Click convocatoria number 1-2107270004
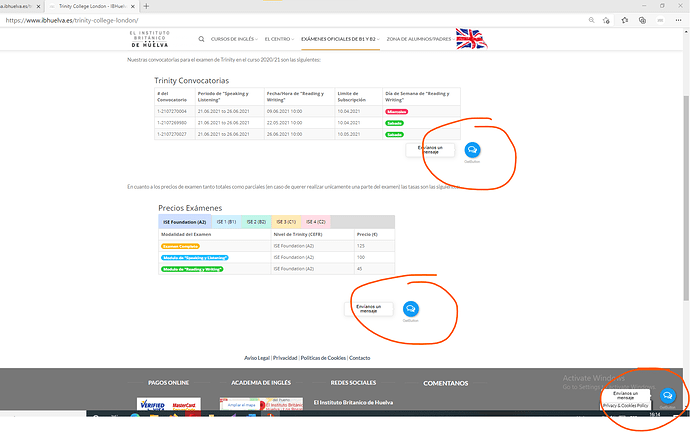 tap(172, 112)
